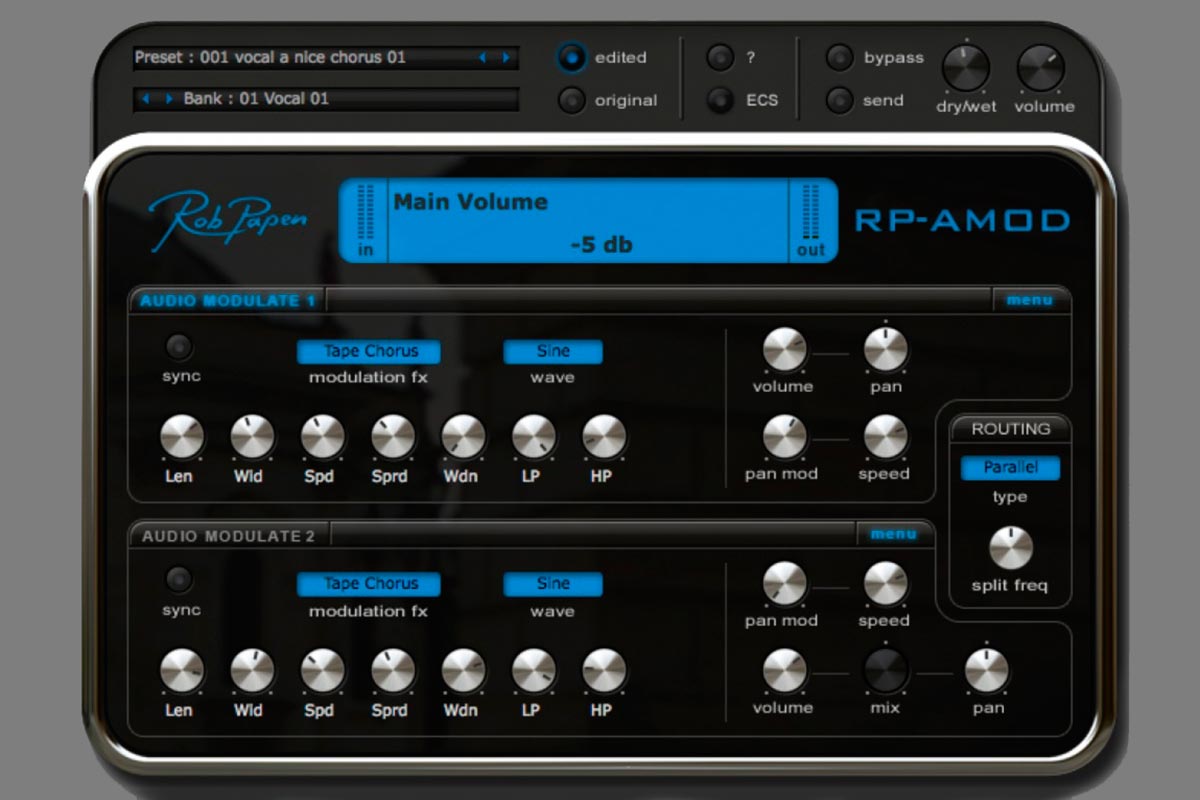Click the Rob Papen logo

[x=229, y=219]
